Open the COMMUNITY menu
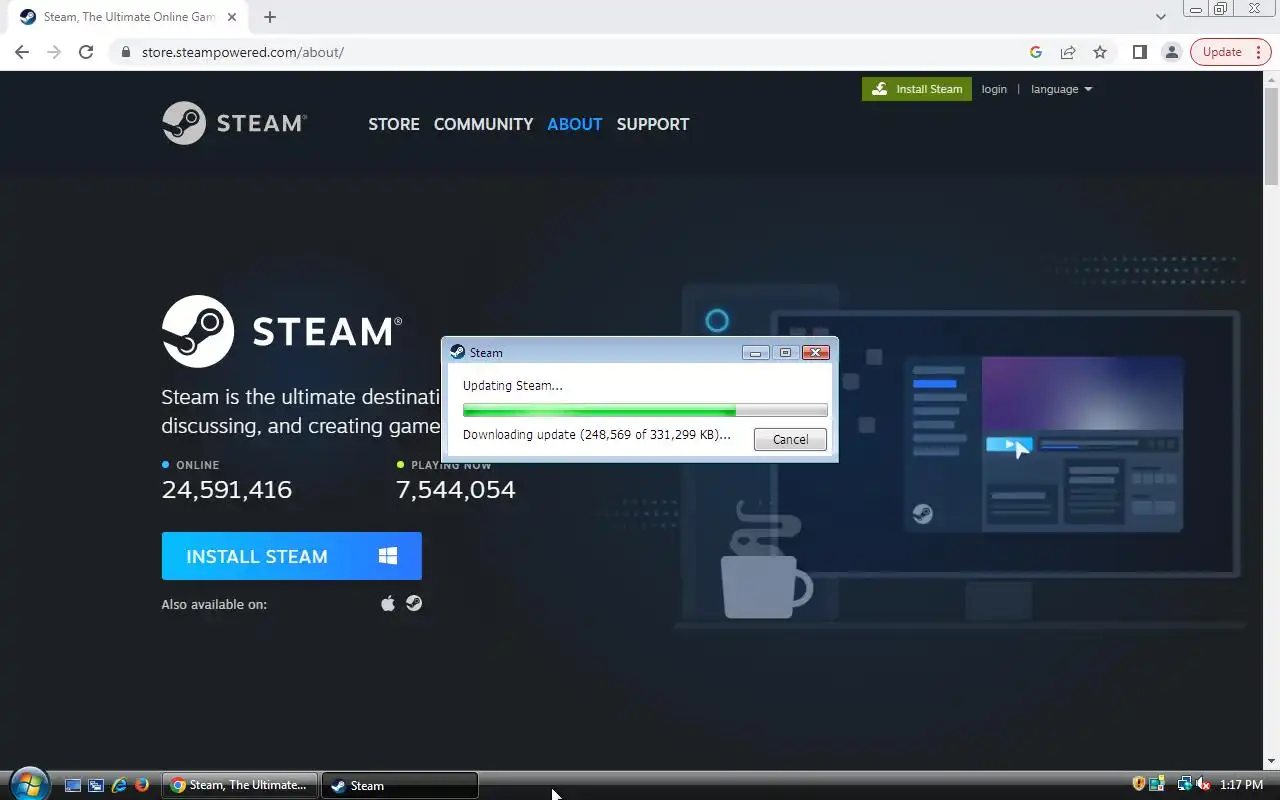1280x800 pixels. coord(483,124)
